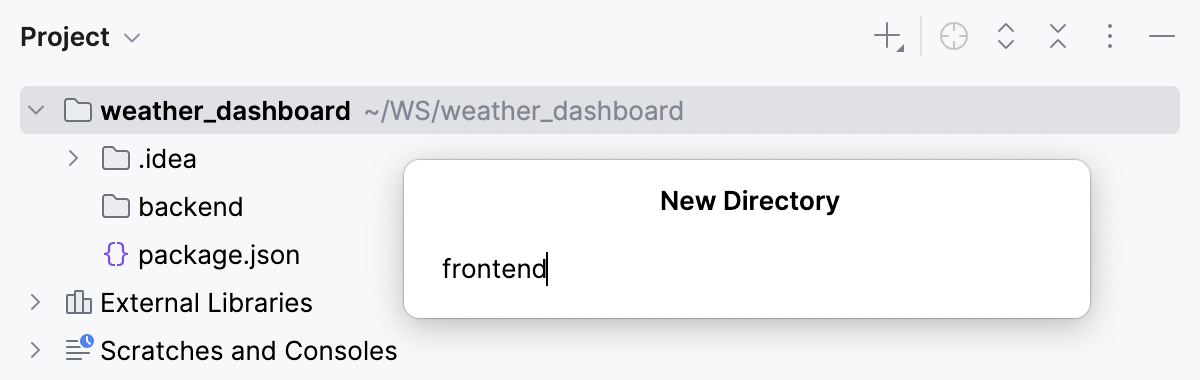
Task: Select the backend folder in tree
Action: 191,207
